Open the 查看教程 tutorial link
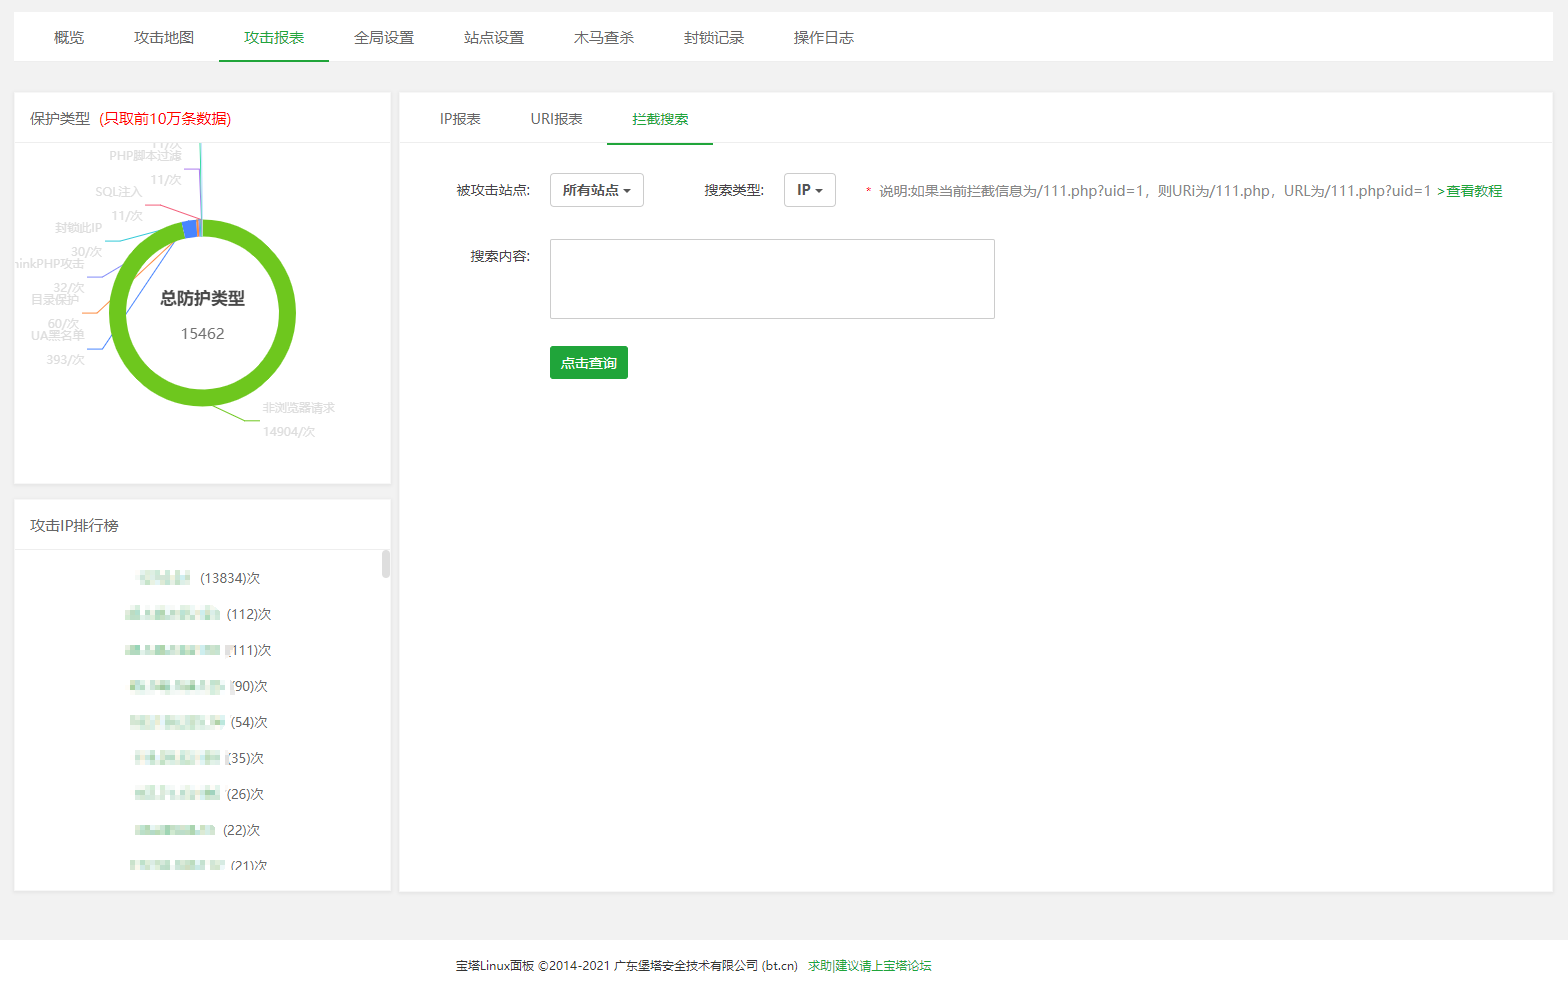Screen dimensions: 1568x985 coord(1474,191)
